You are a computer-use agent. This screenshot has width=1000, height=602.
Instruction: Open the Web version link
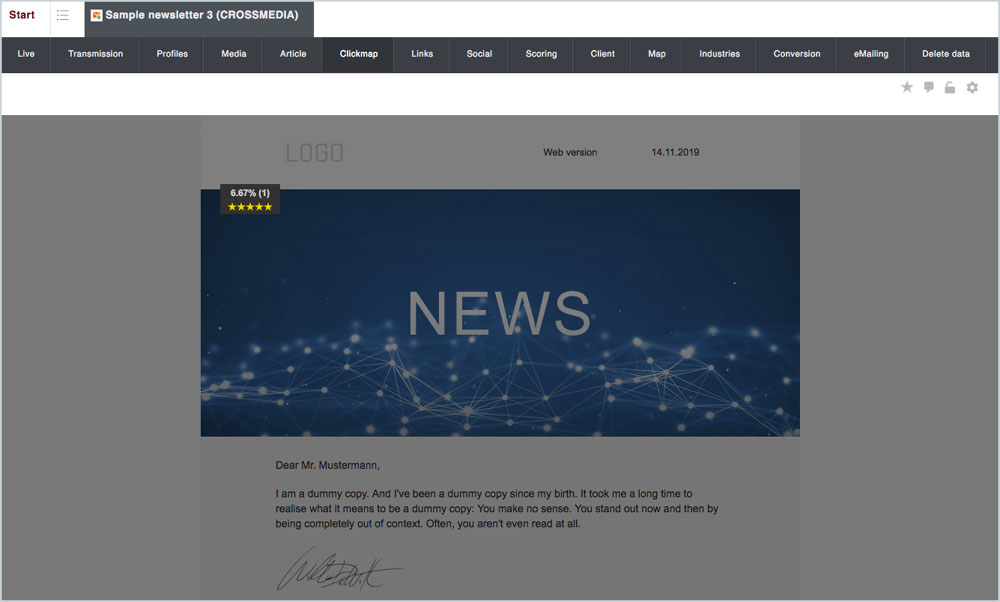click(570, 153)
